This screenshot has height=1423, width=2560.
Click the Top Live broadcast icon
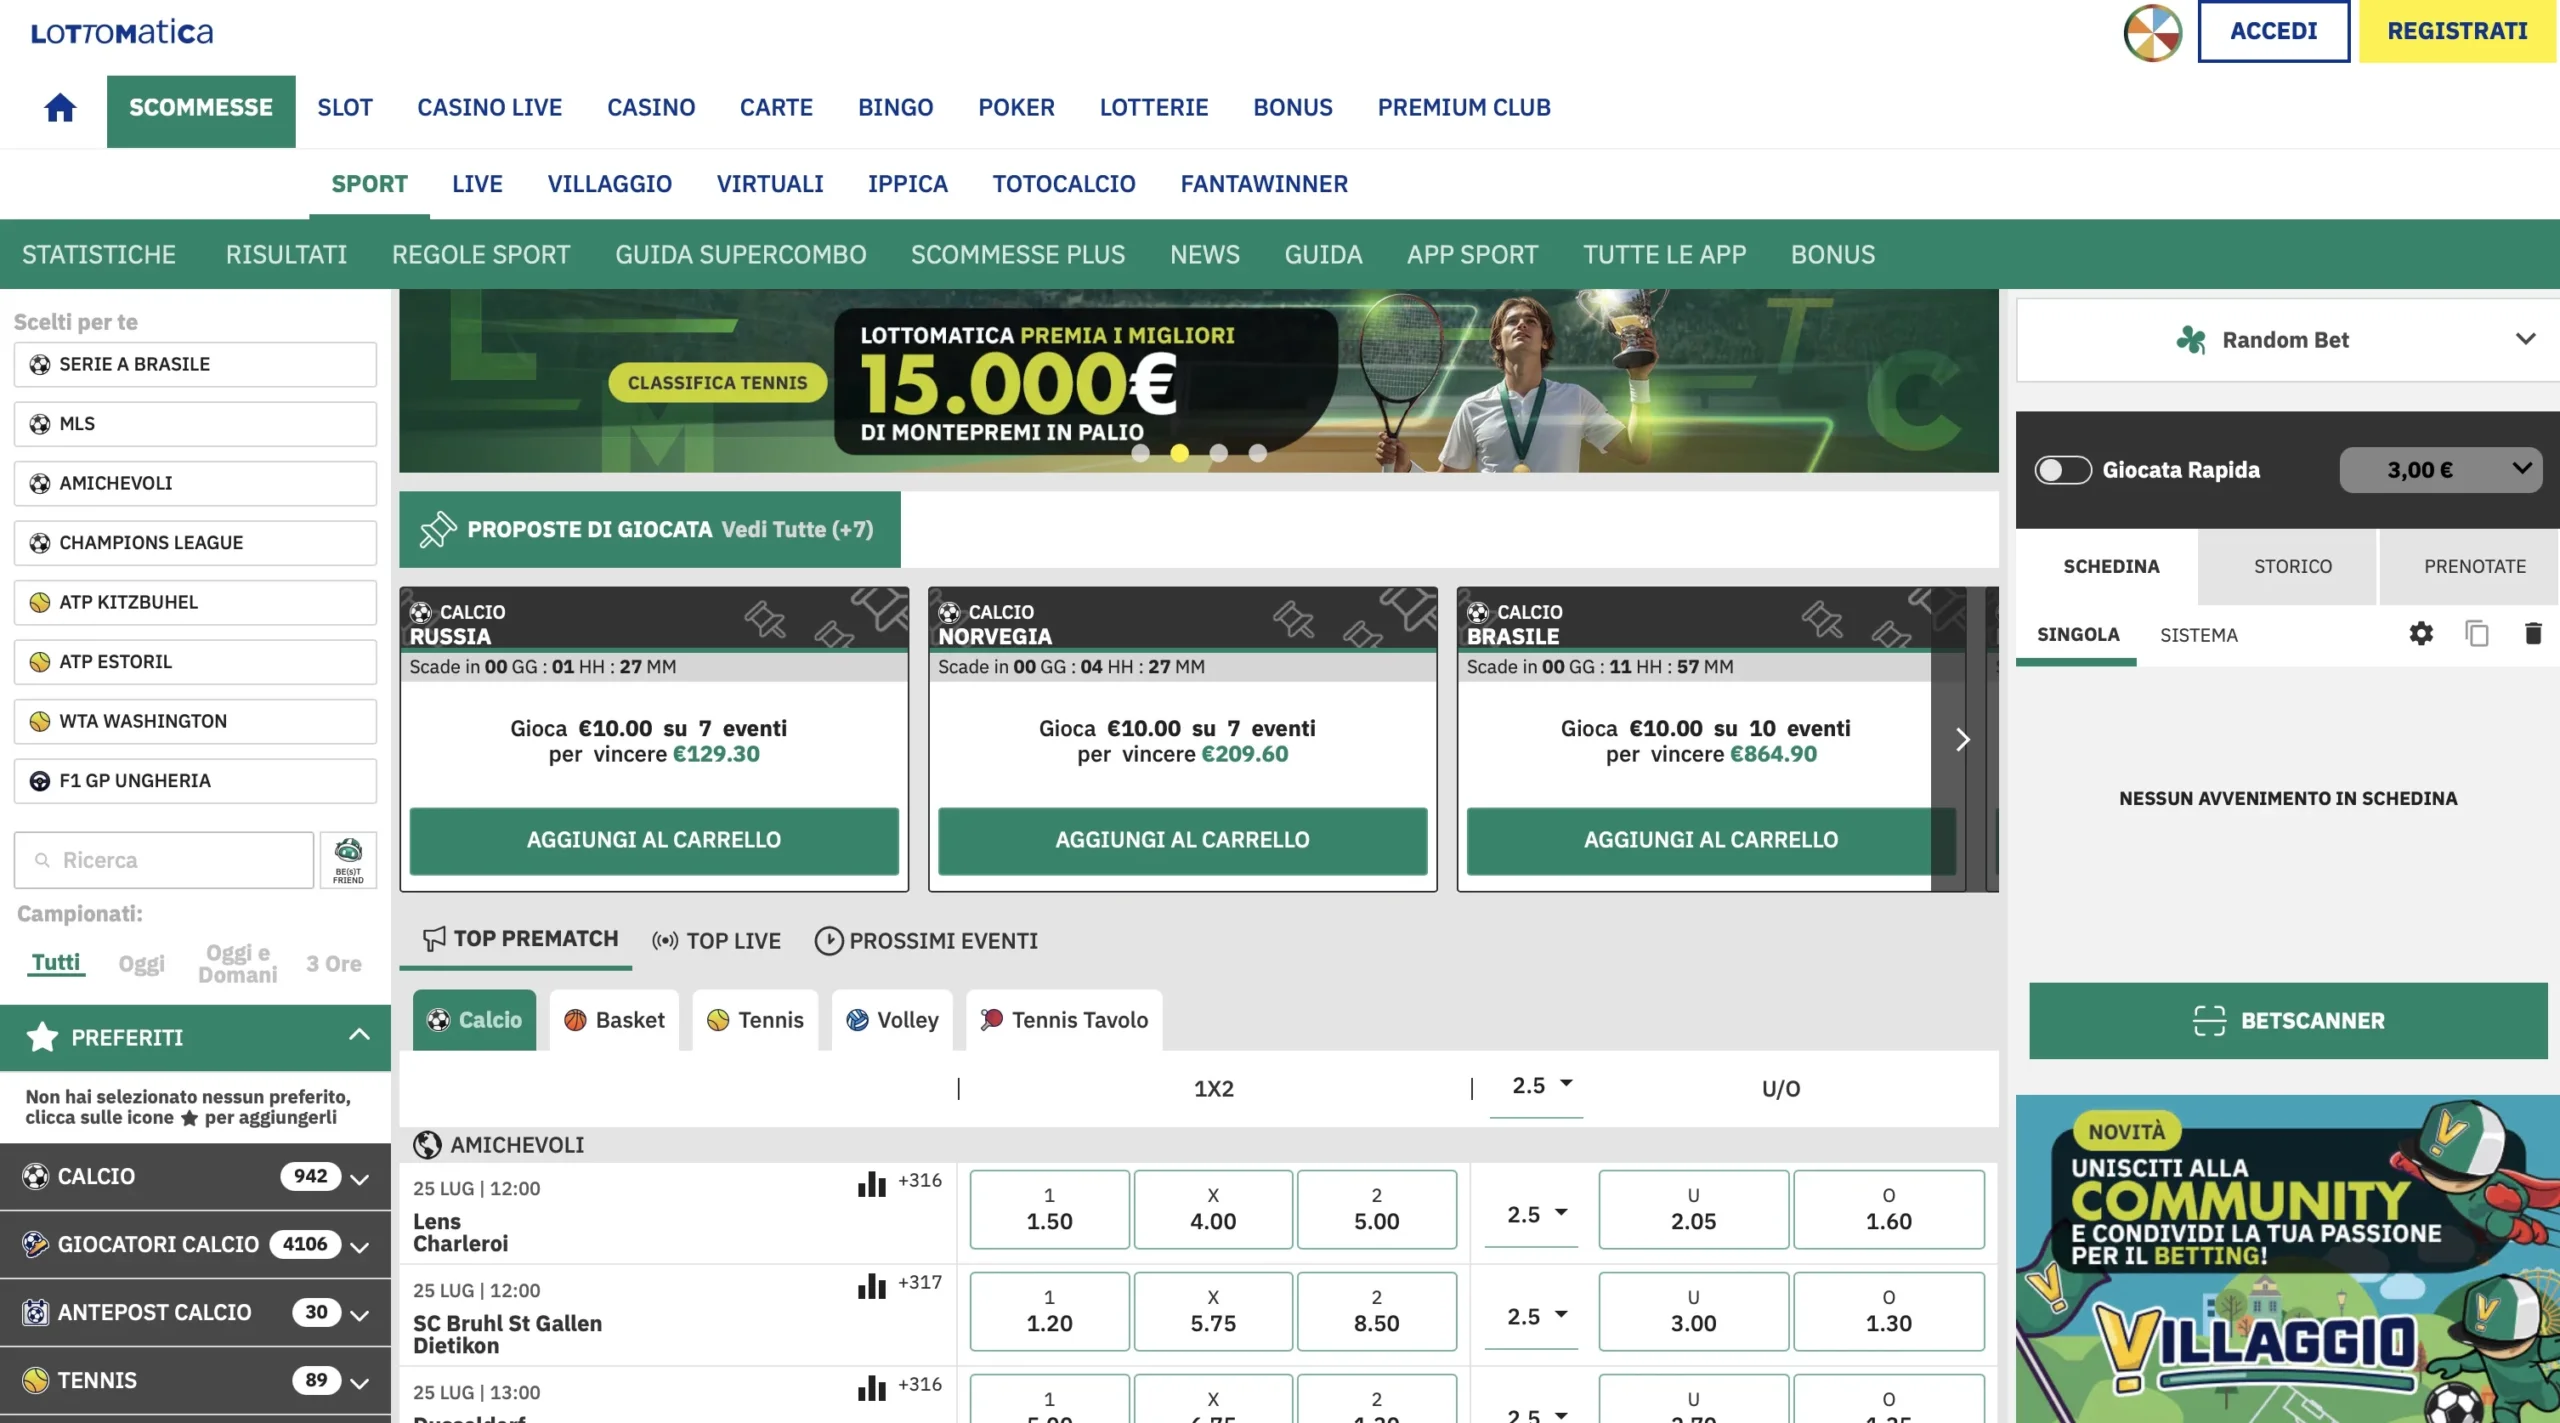665,941
